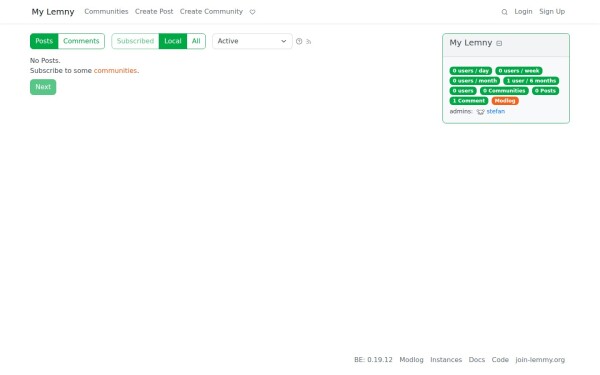600x375 pixels.
Task: Follow the orange communities link
Action: point(115,70)
